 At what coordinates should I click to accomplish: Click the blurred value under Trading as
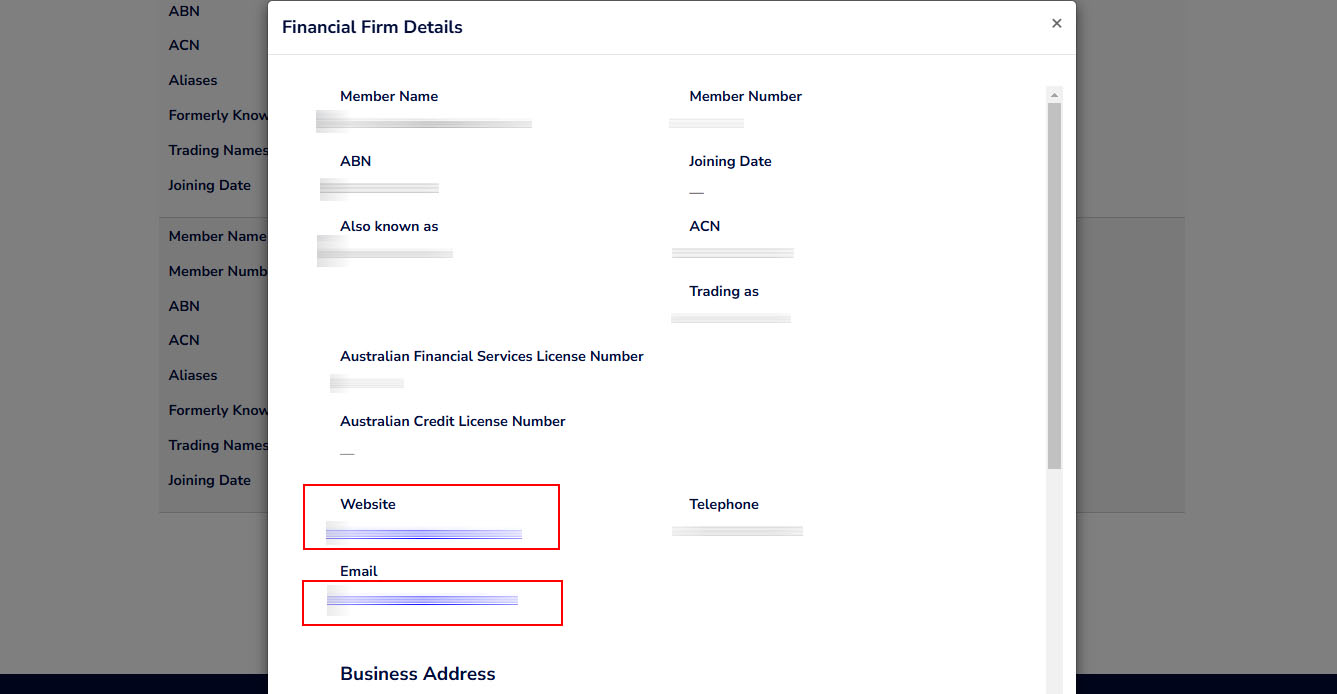tap(731, 318)
